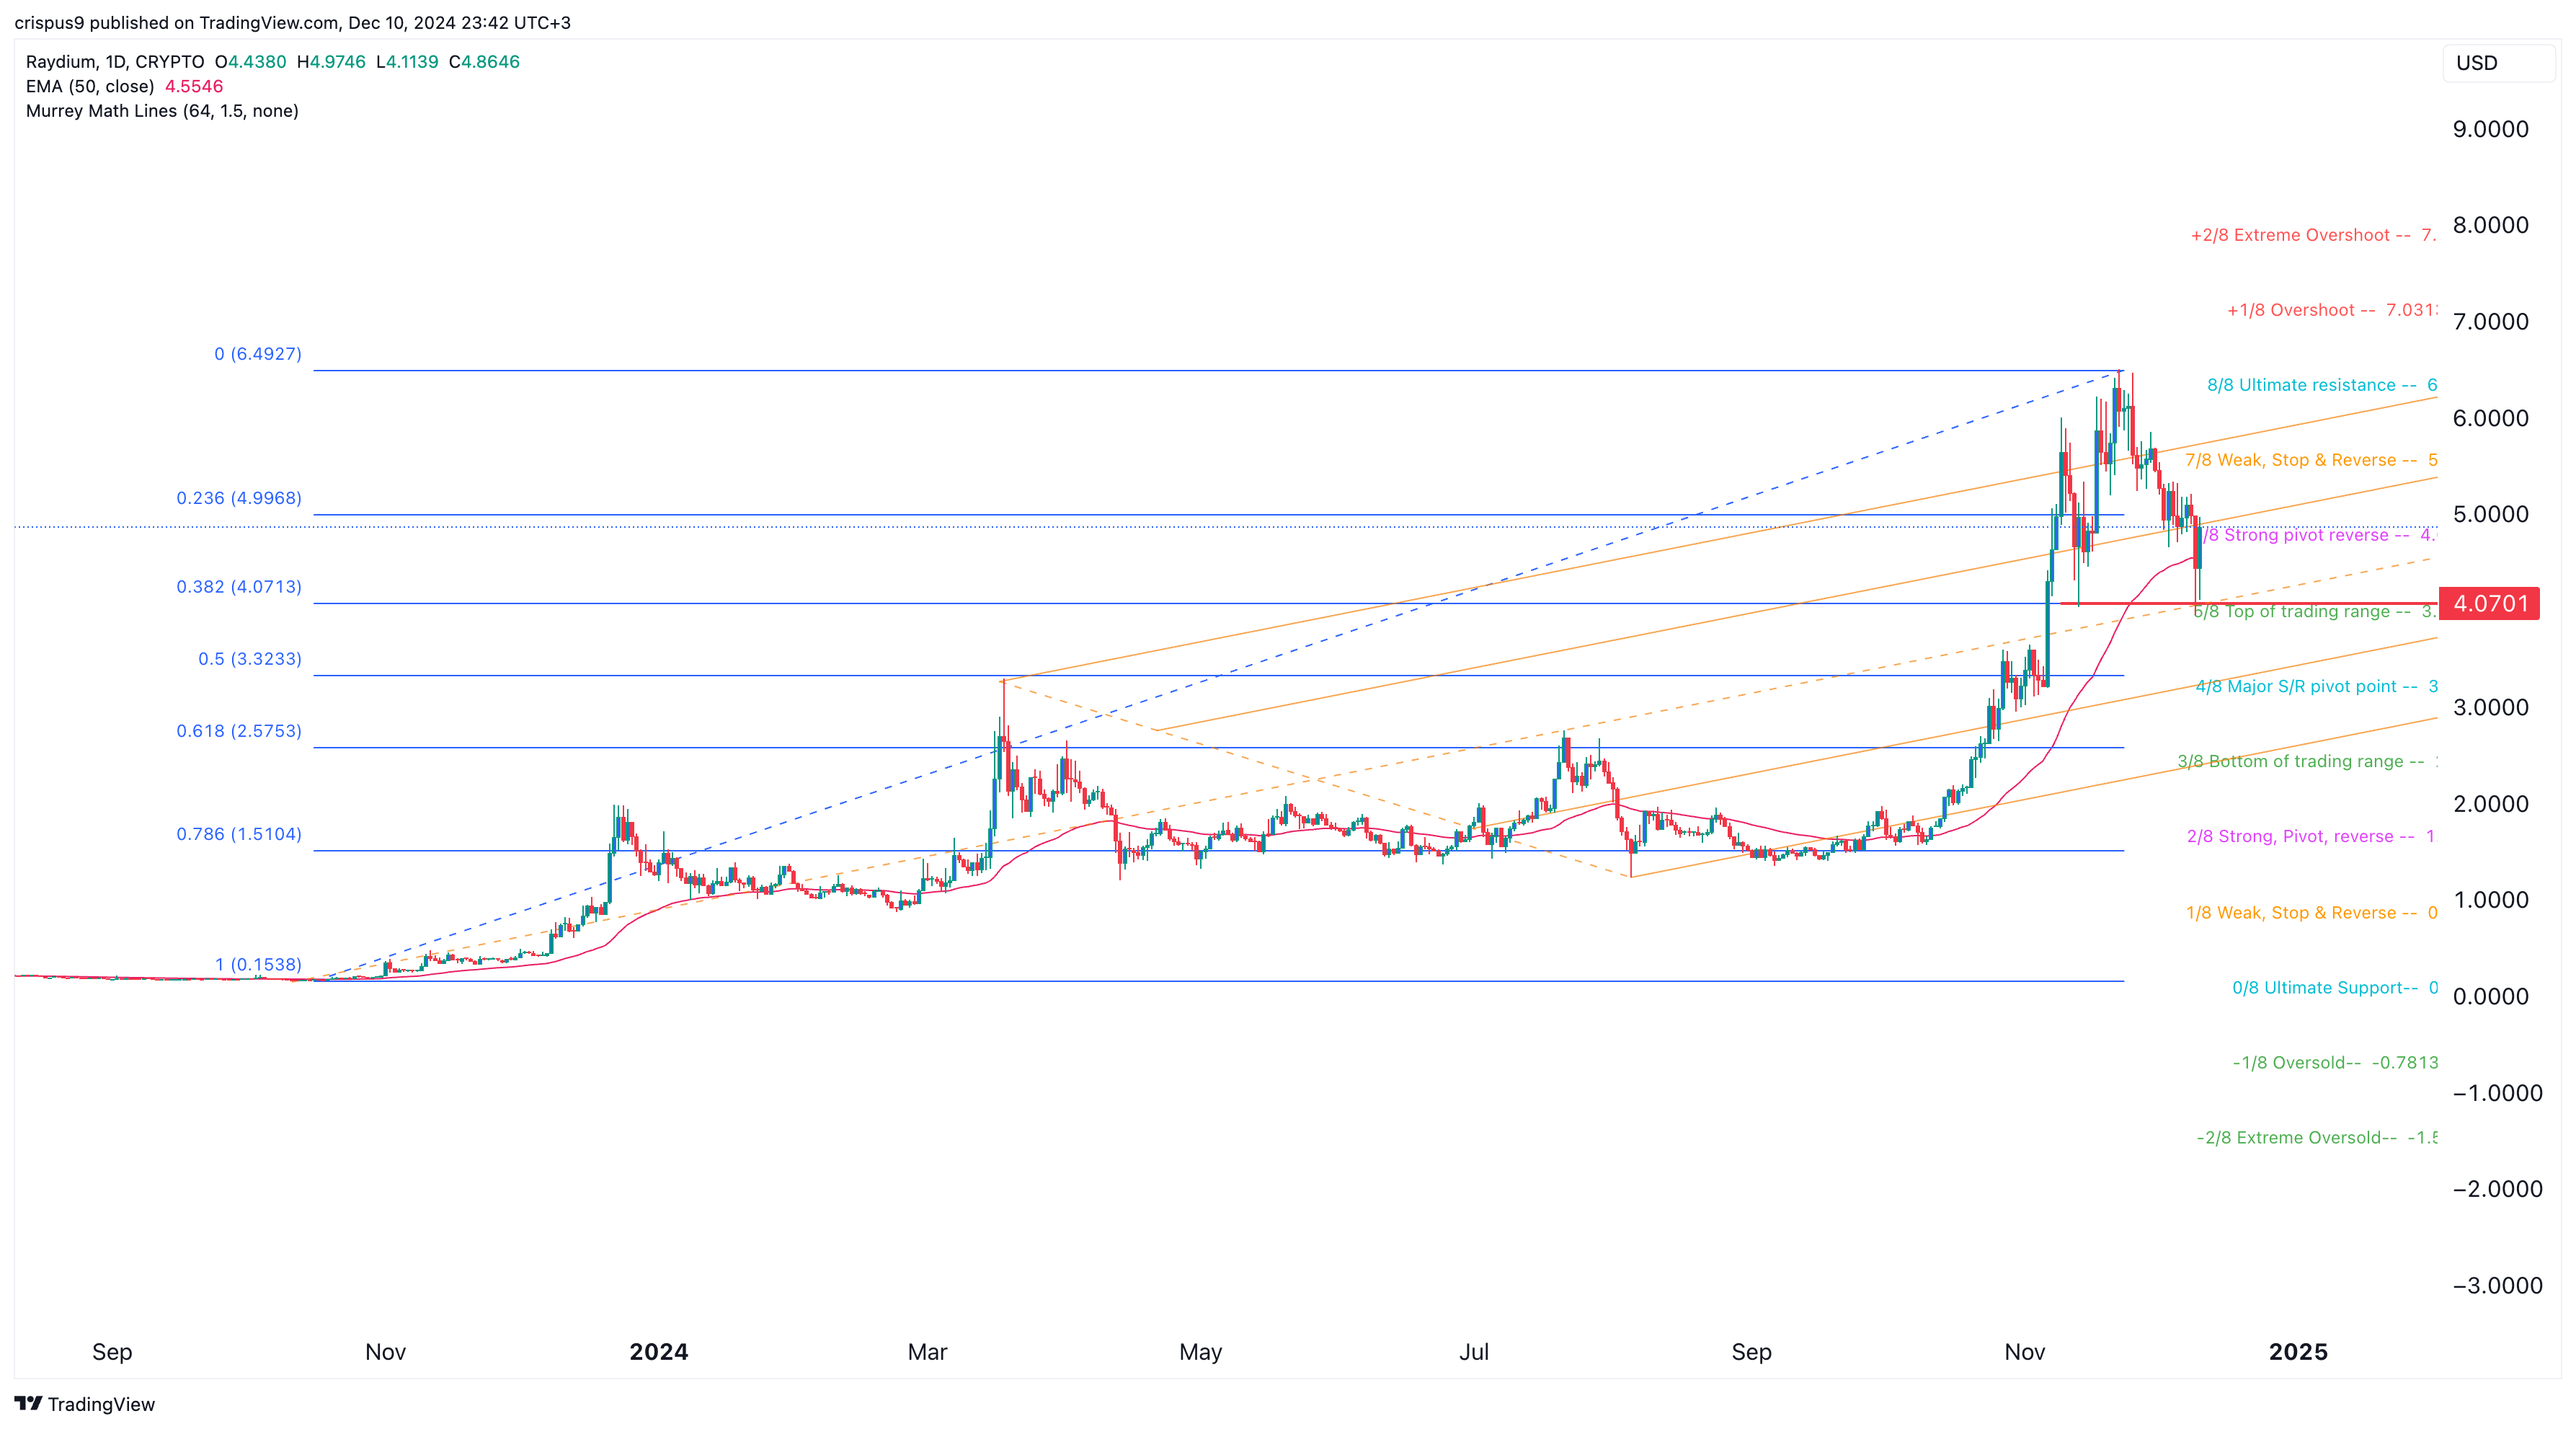Select the 0.5 (3.3233) Fibonacci label
This screenshot has width=2576, height=1429.
coord(249,659)
